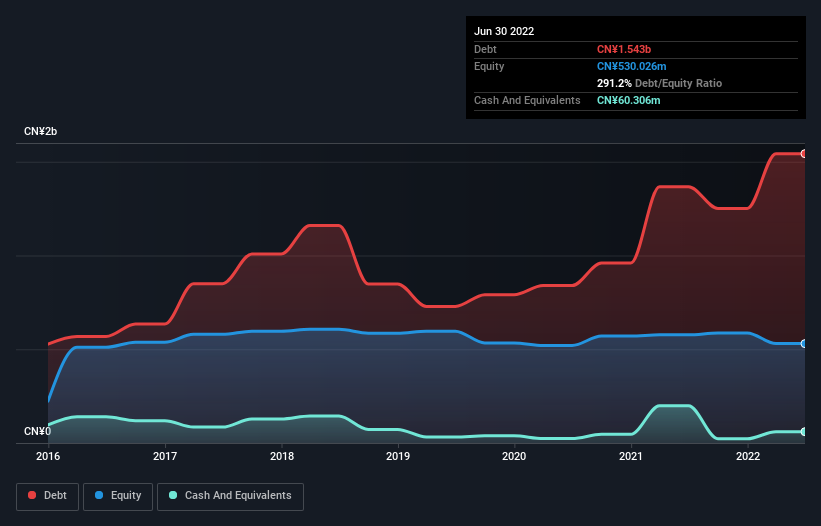Select the 2019 x-axis label
Viewport: 821px width, 526px height.
[398, 456]
